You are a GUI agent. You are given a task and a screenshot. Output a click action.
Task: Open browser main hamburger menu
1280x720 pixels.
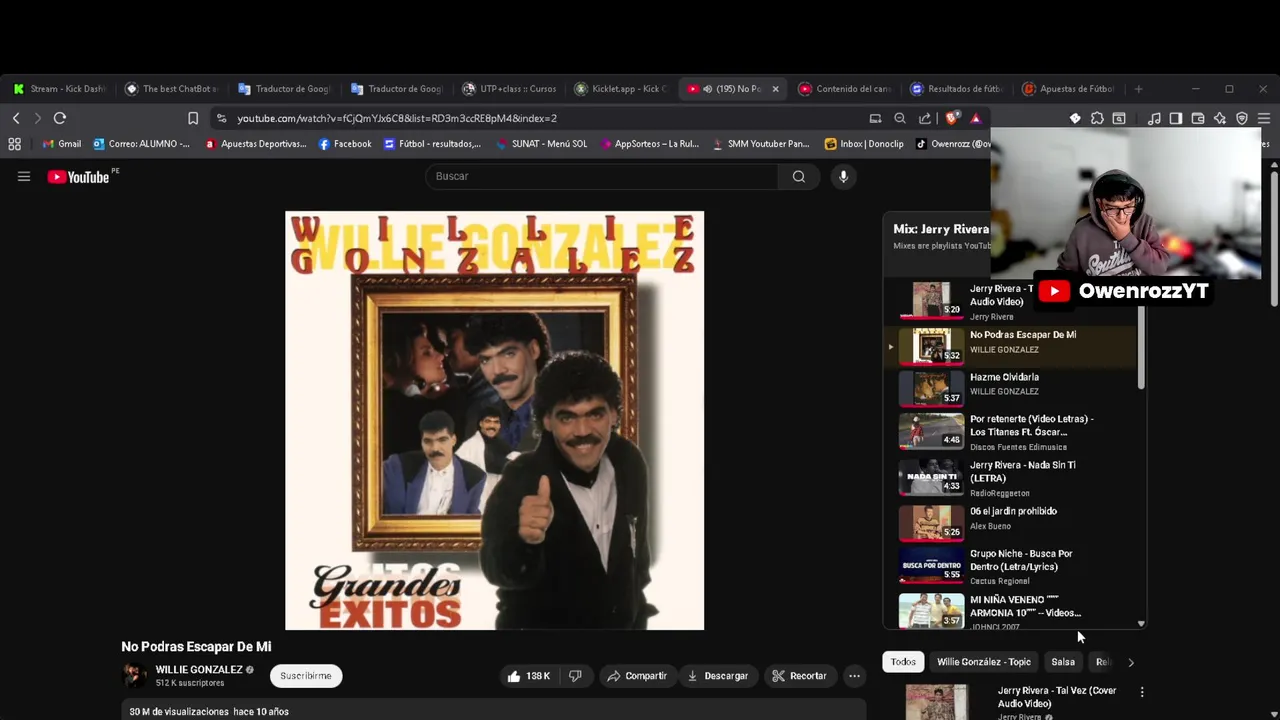(1264, 118)
